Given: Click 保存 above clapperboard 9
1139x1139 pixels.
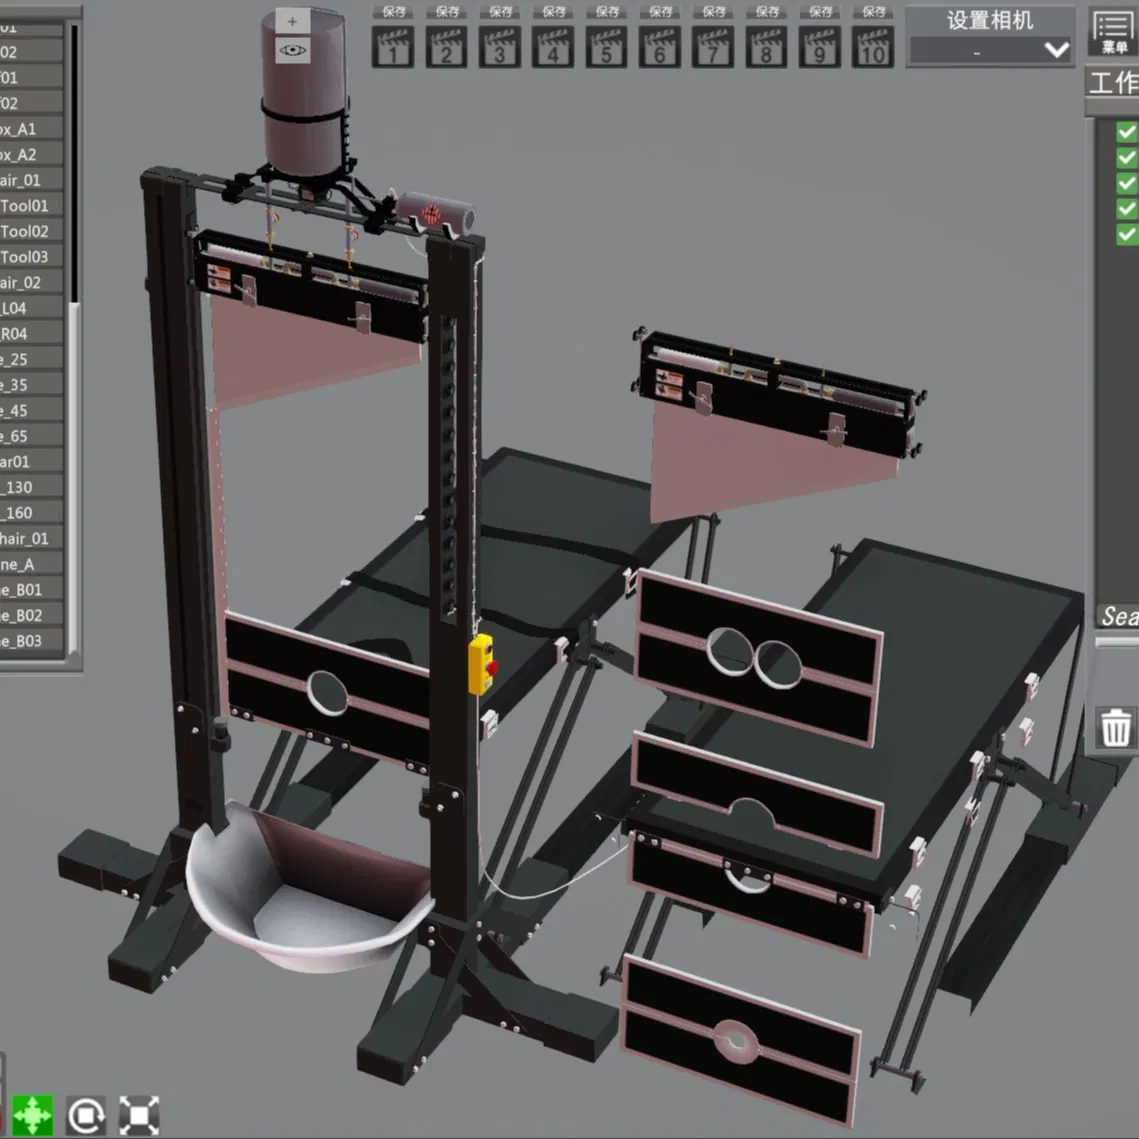Looking at the screenshot, I should 819,12.
